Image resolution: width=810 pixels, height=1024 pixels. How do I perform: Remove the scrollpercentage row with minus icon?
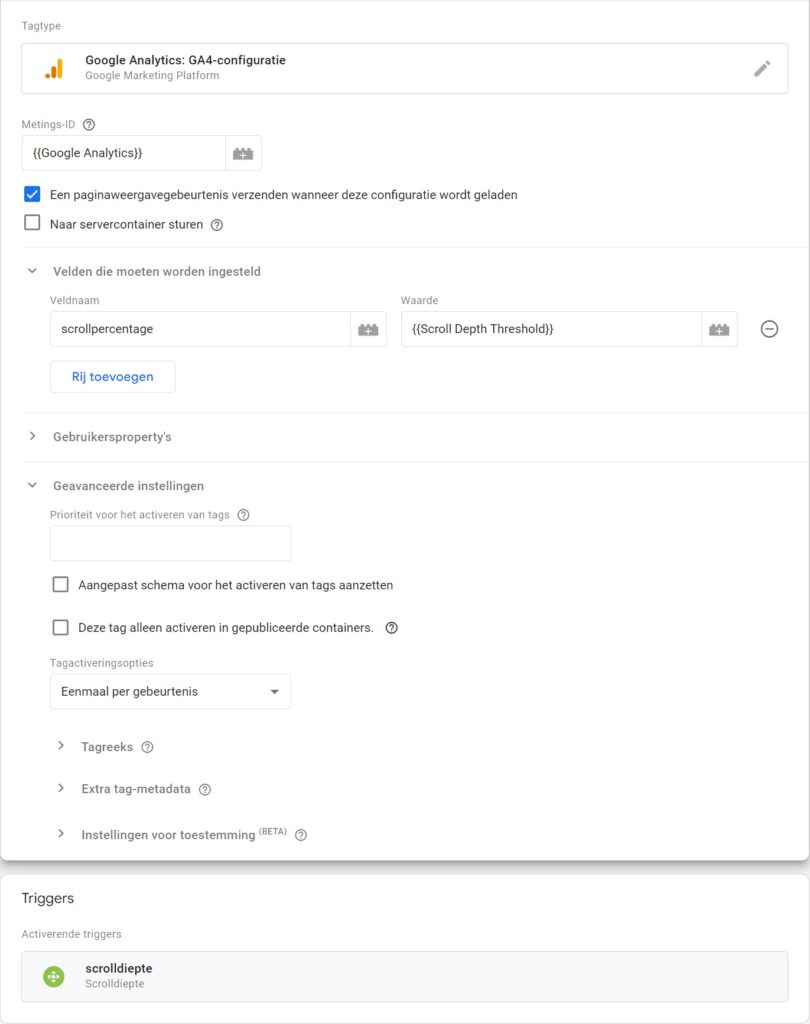770,329
